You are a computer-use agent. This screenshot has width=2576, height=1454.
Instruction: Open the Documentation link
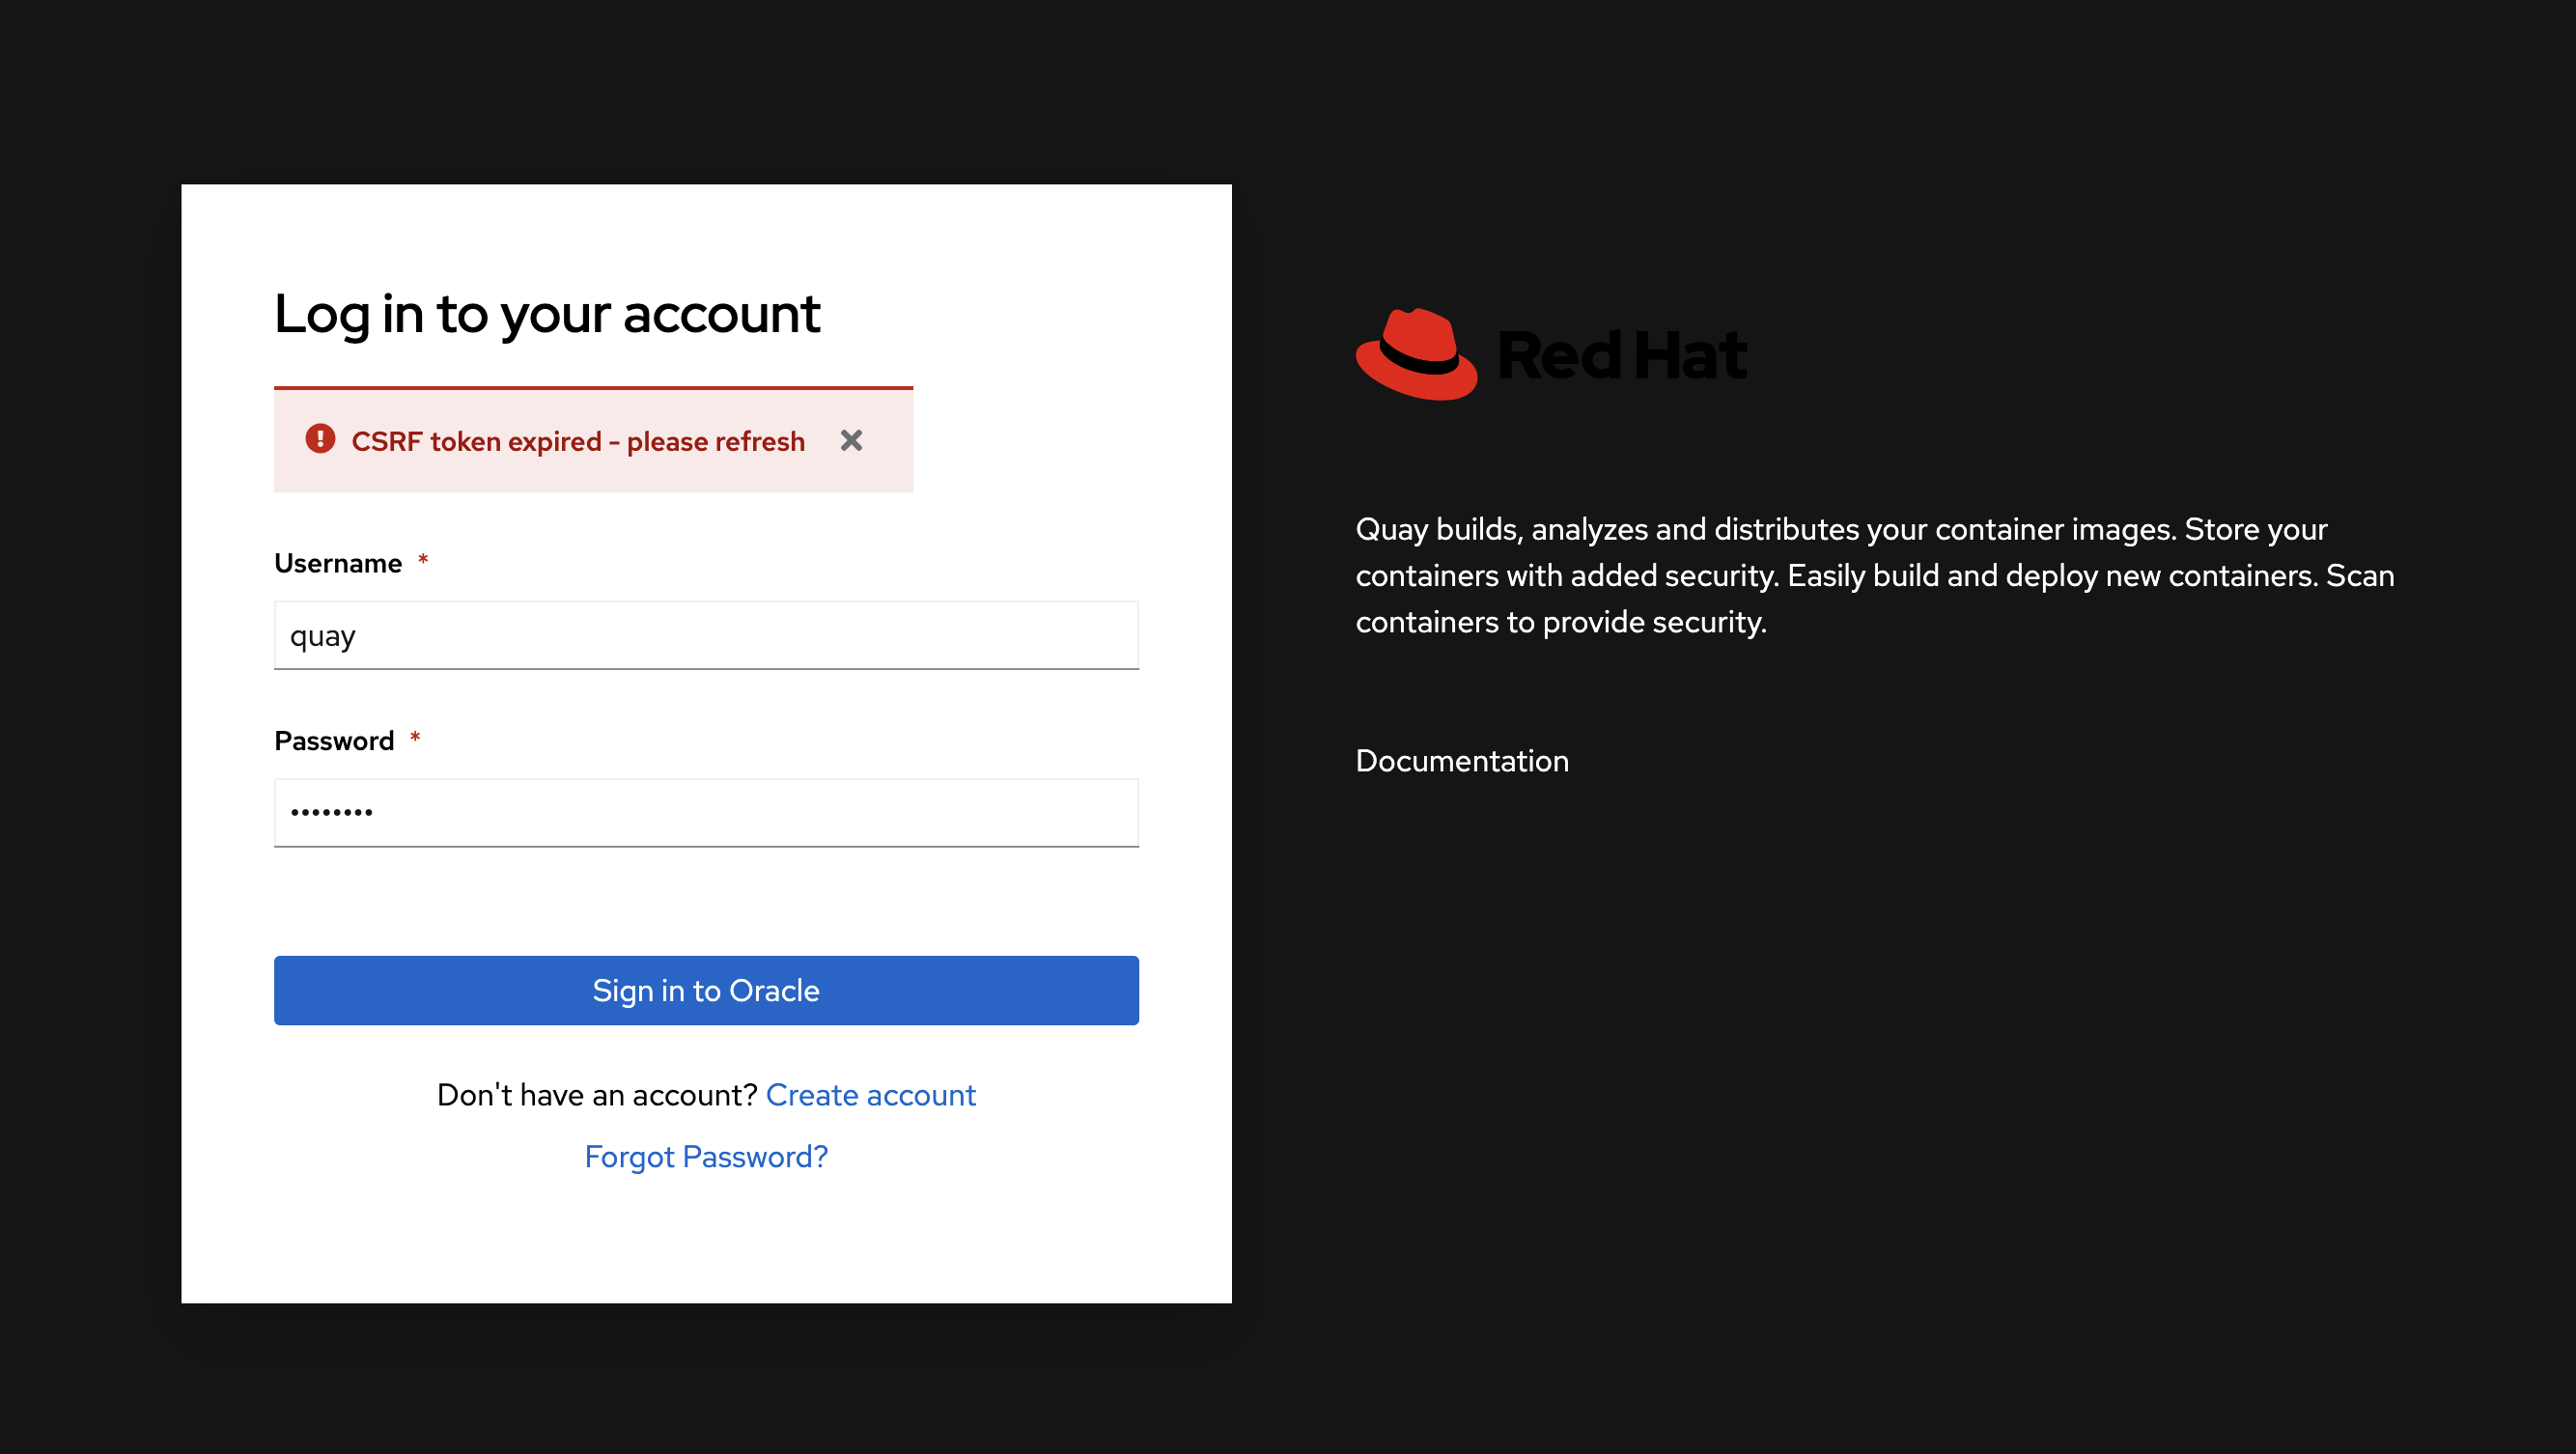(1461, 761)
